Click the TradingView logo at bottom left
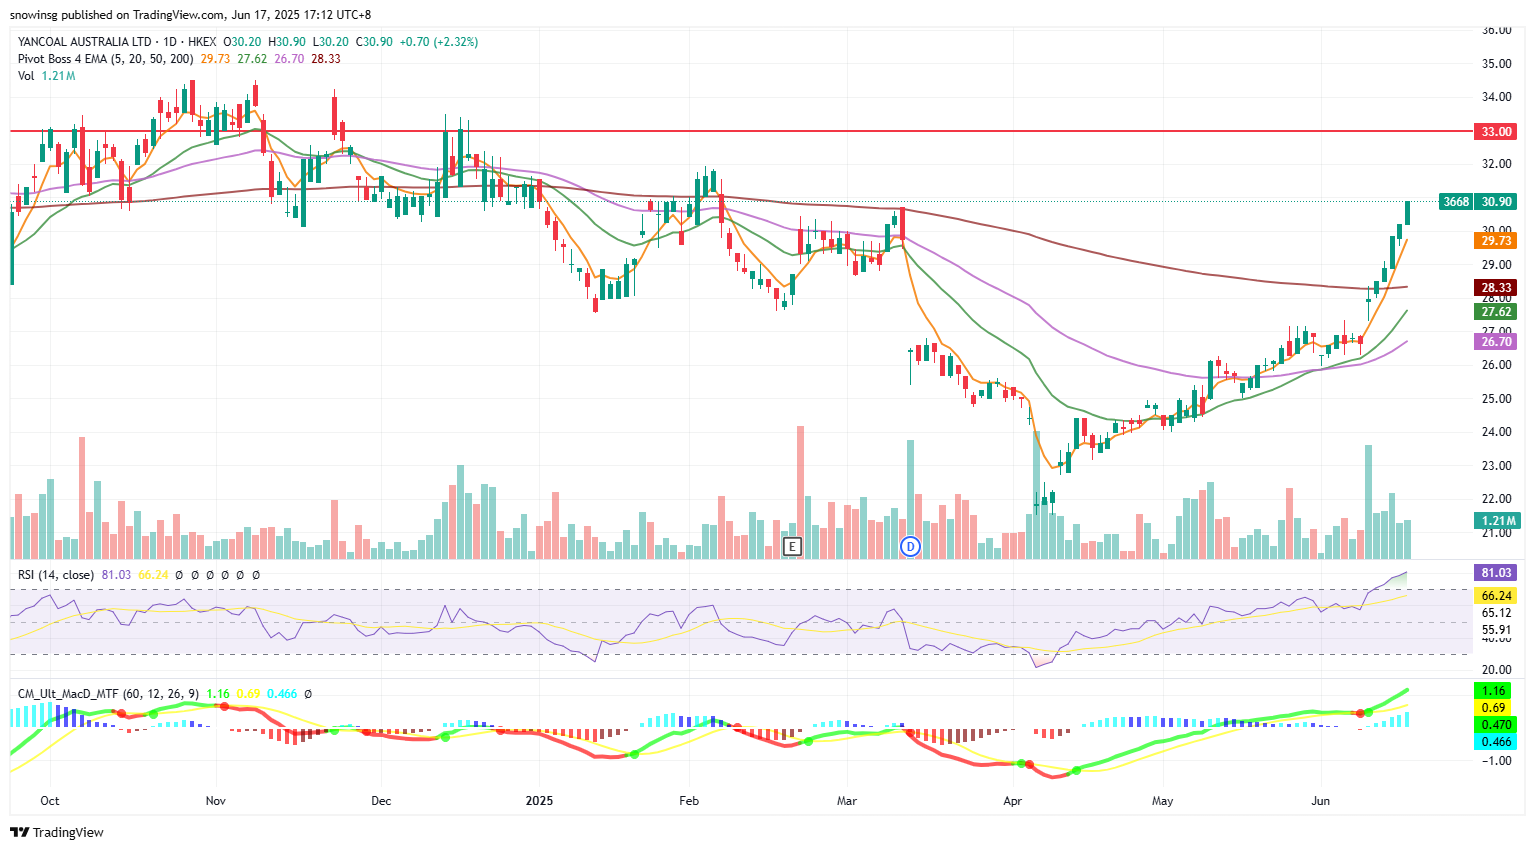Screen dimensions: 1535x850 coord(57,832)
